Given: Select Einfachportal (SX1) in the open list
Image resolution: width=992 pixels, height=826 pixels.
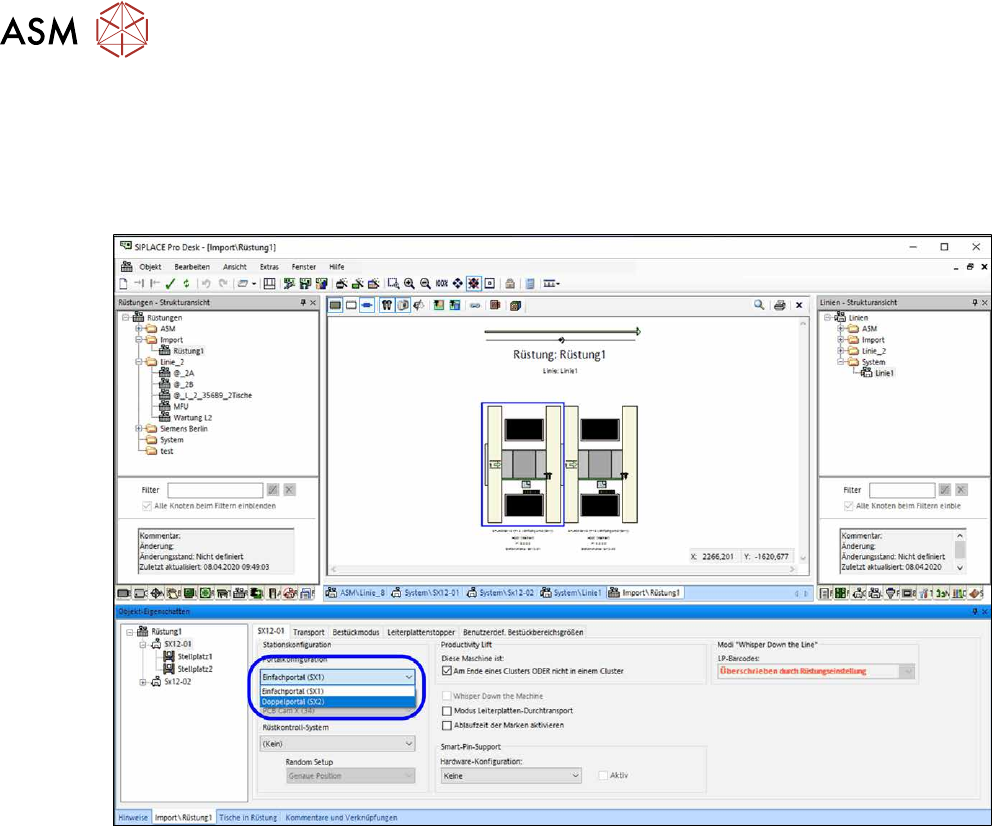Looking at the screenshot, I should click(338, 691).
